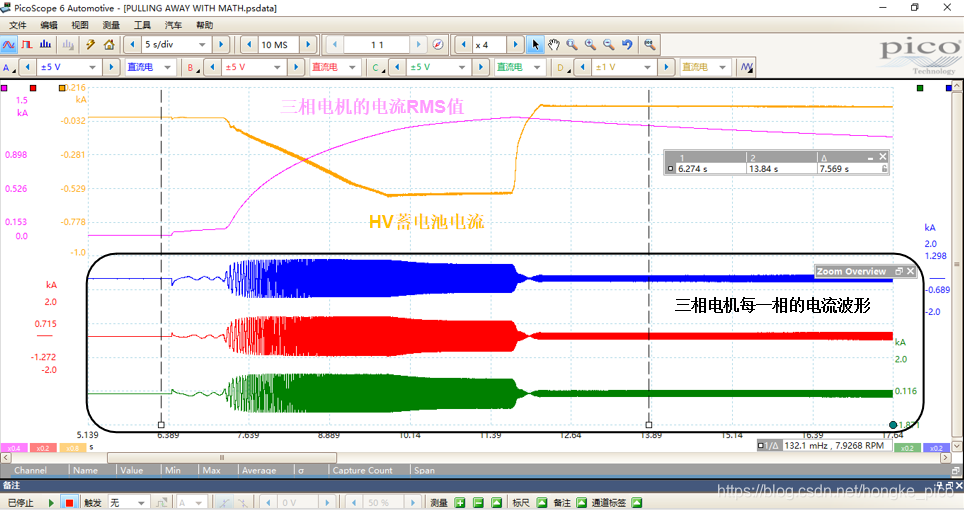Viewport: 964px width, 510px height.
Task: Decrease zoom factor x 4
Action: tap(464, 45)
